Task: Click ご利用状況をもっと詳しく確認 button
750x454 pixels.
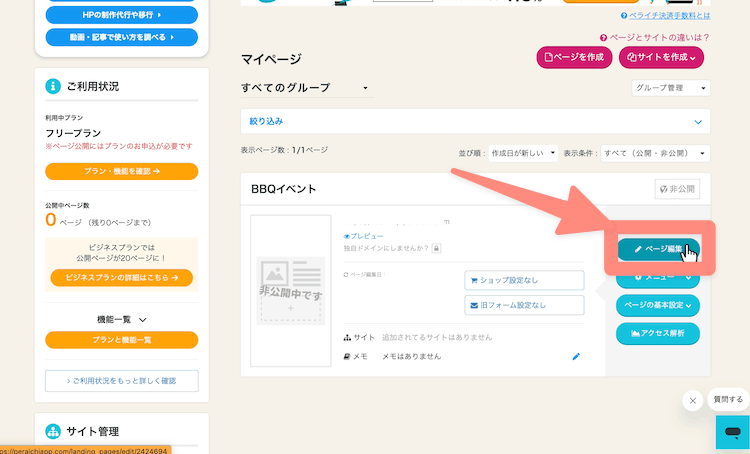Action: (x=121, y=381)
